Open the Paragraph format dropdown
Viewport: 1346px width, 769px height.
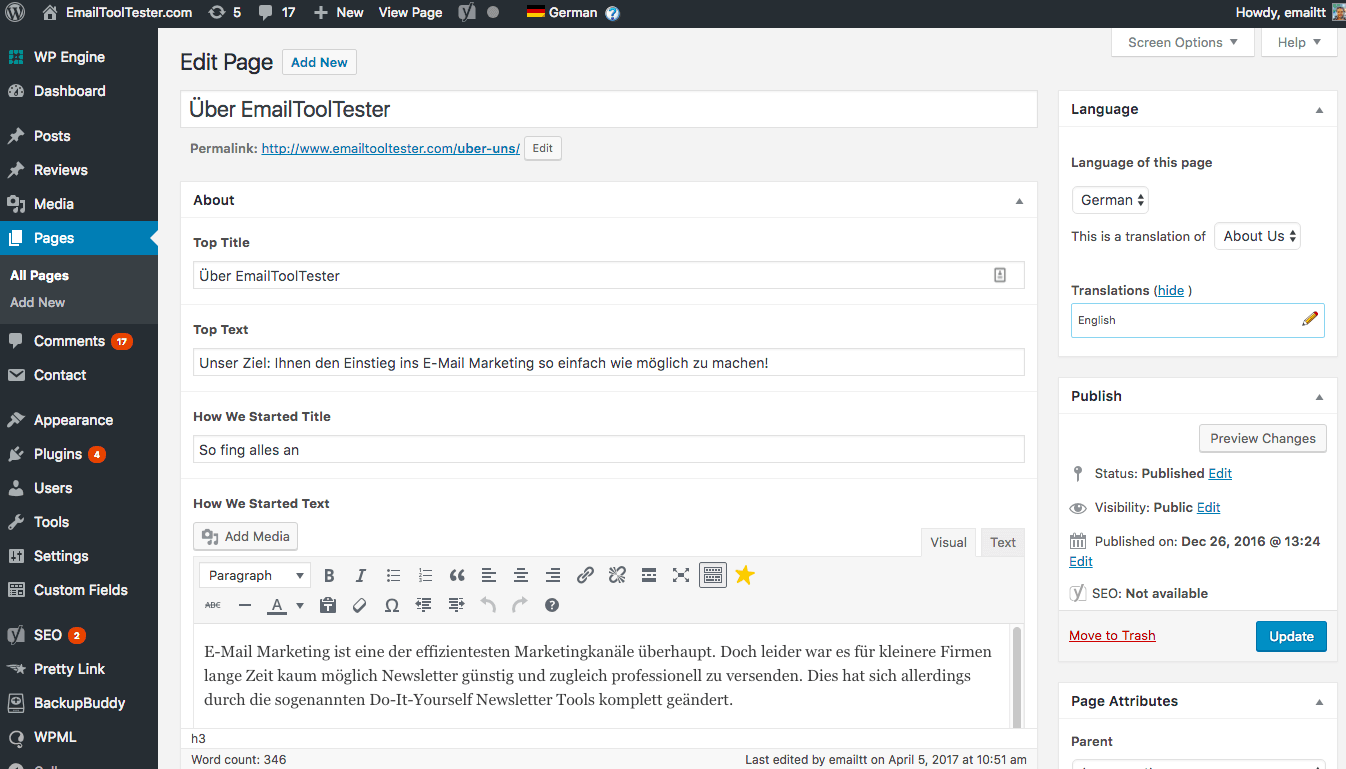tap(255, 575)
